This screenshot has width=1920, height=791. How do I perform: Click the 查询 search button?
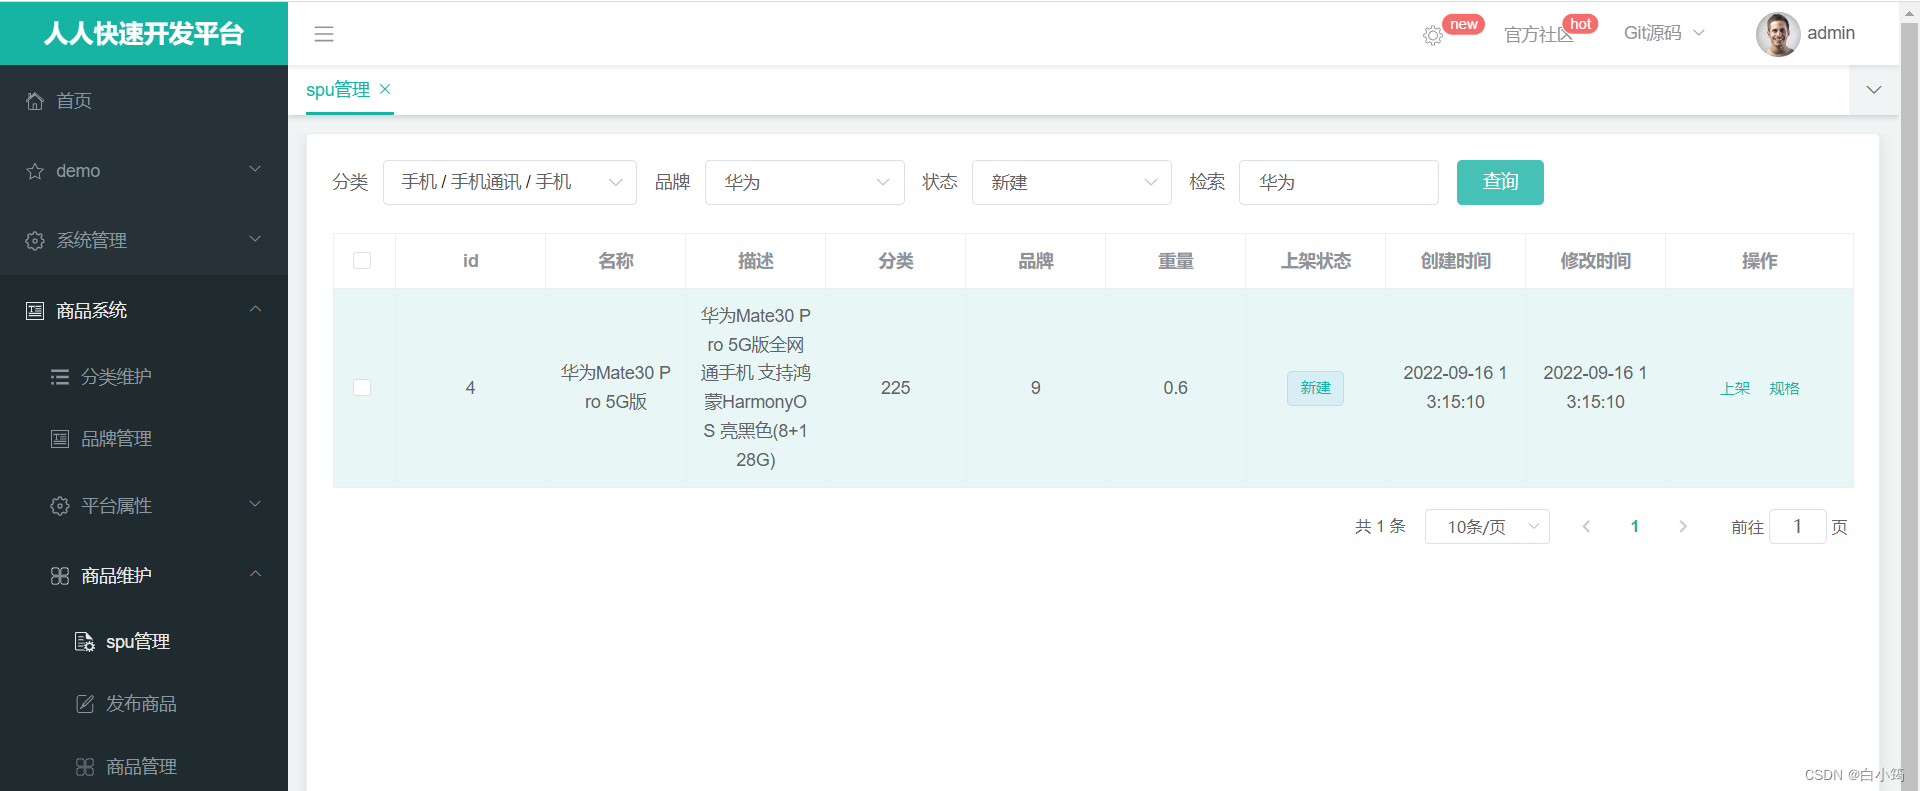click(1500, 182)
